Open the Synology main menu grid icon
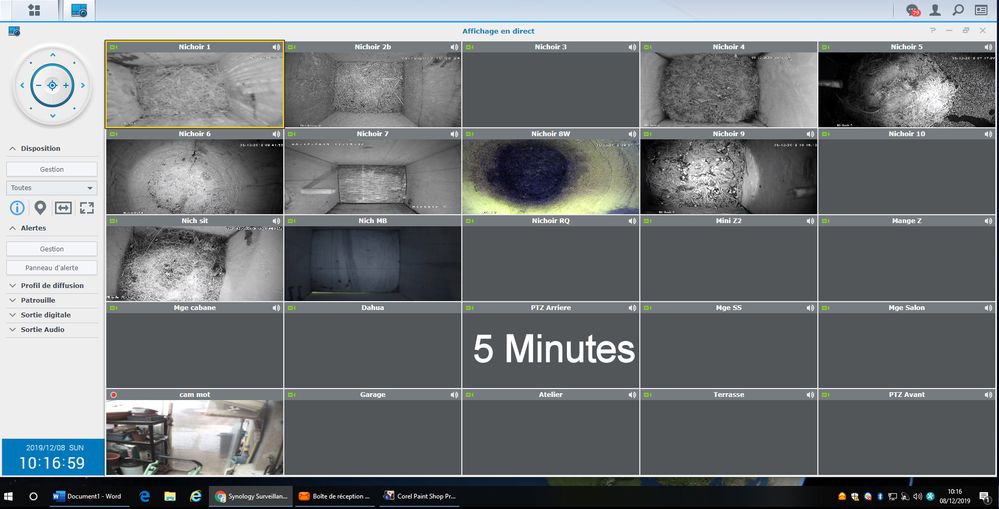Image resolution: width=999 pixels, height=509 pixels. point(34,10)
